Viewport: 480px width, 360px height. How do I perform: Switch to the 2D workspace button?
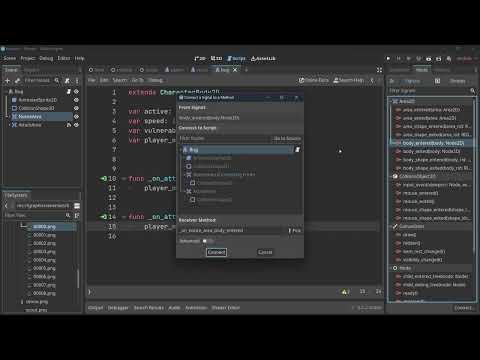[x=200, y=59]
